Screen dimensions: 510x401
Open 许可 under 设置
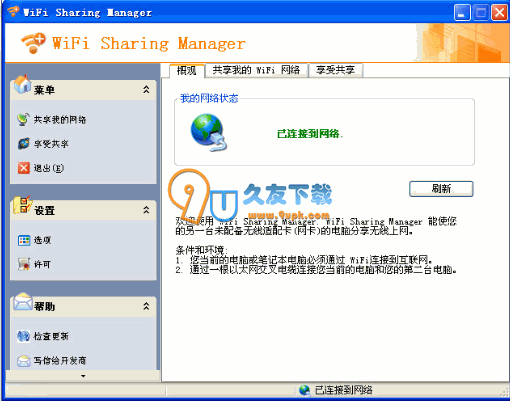click(42, 264)
